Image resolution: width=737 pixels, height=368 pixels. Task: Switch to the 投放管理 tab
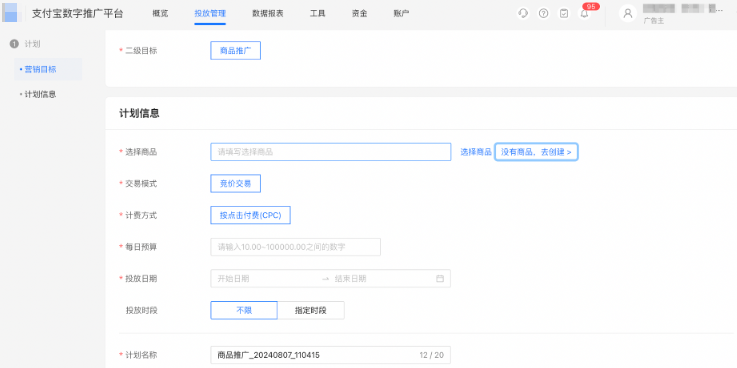[x=210, y=13]
